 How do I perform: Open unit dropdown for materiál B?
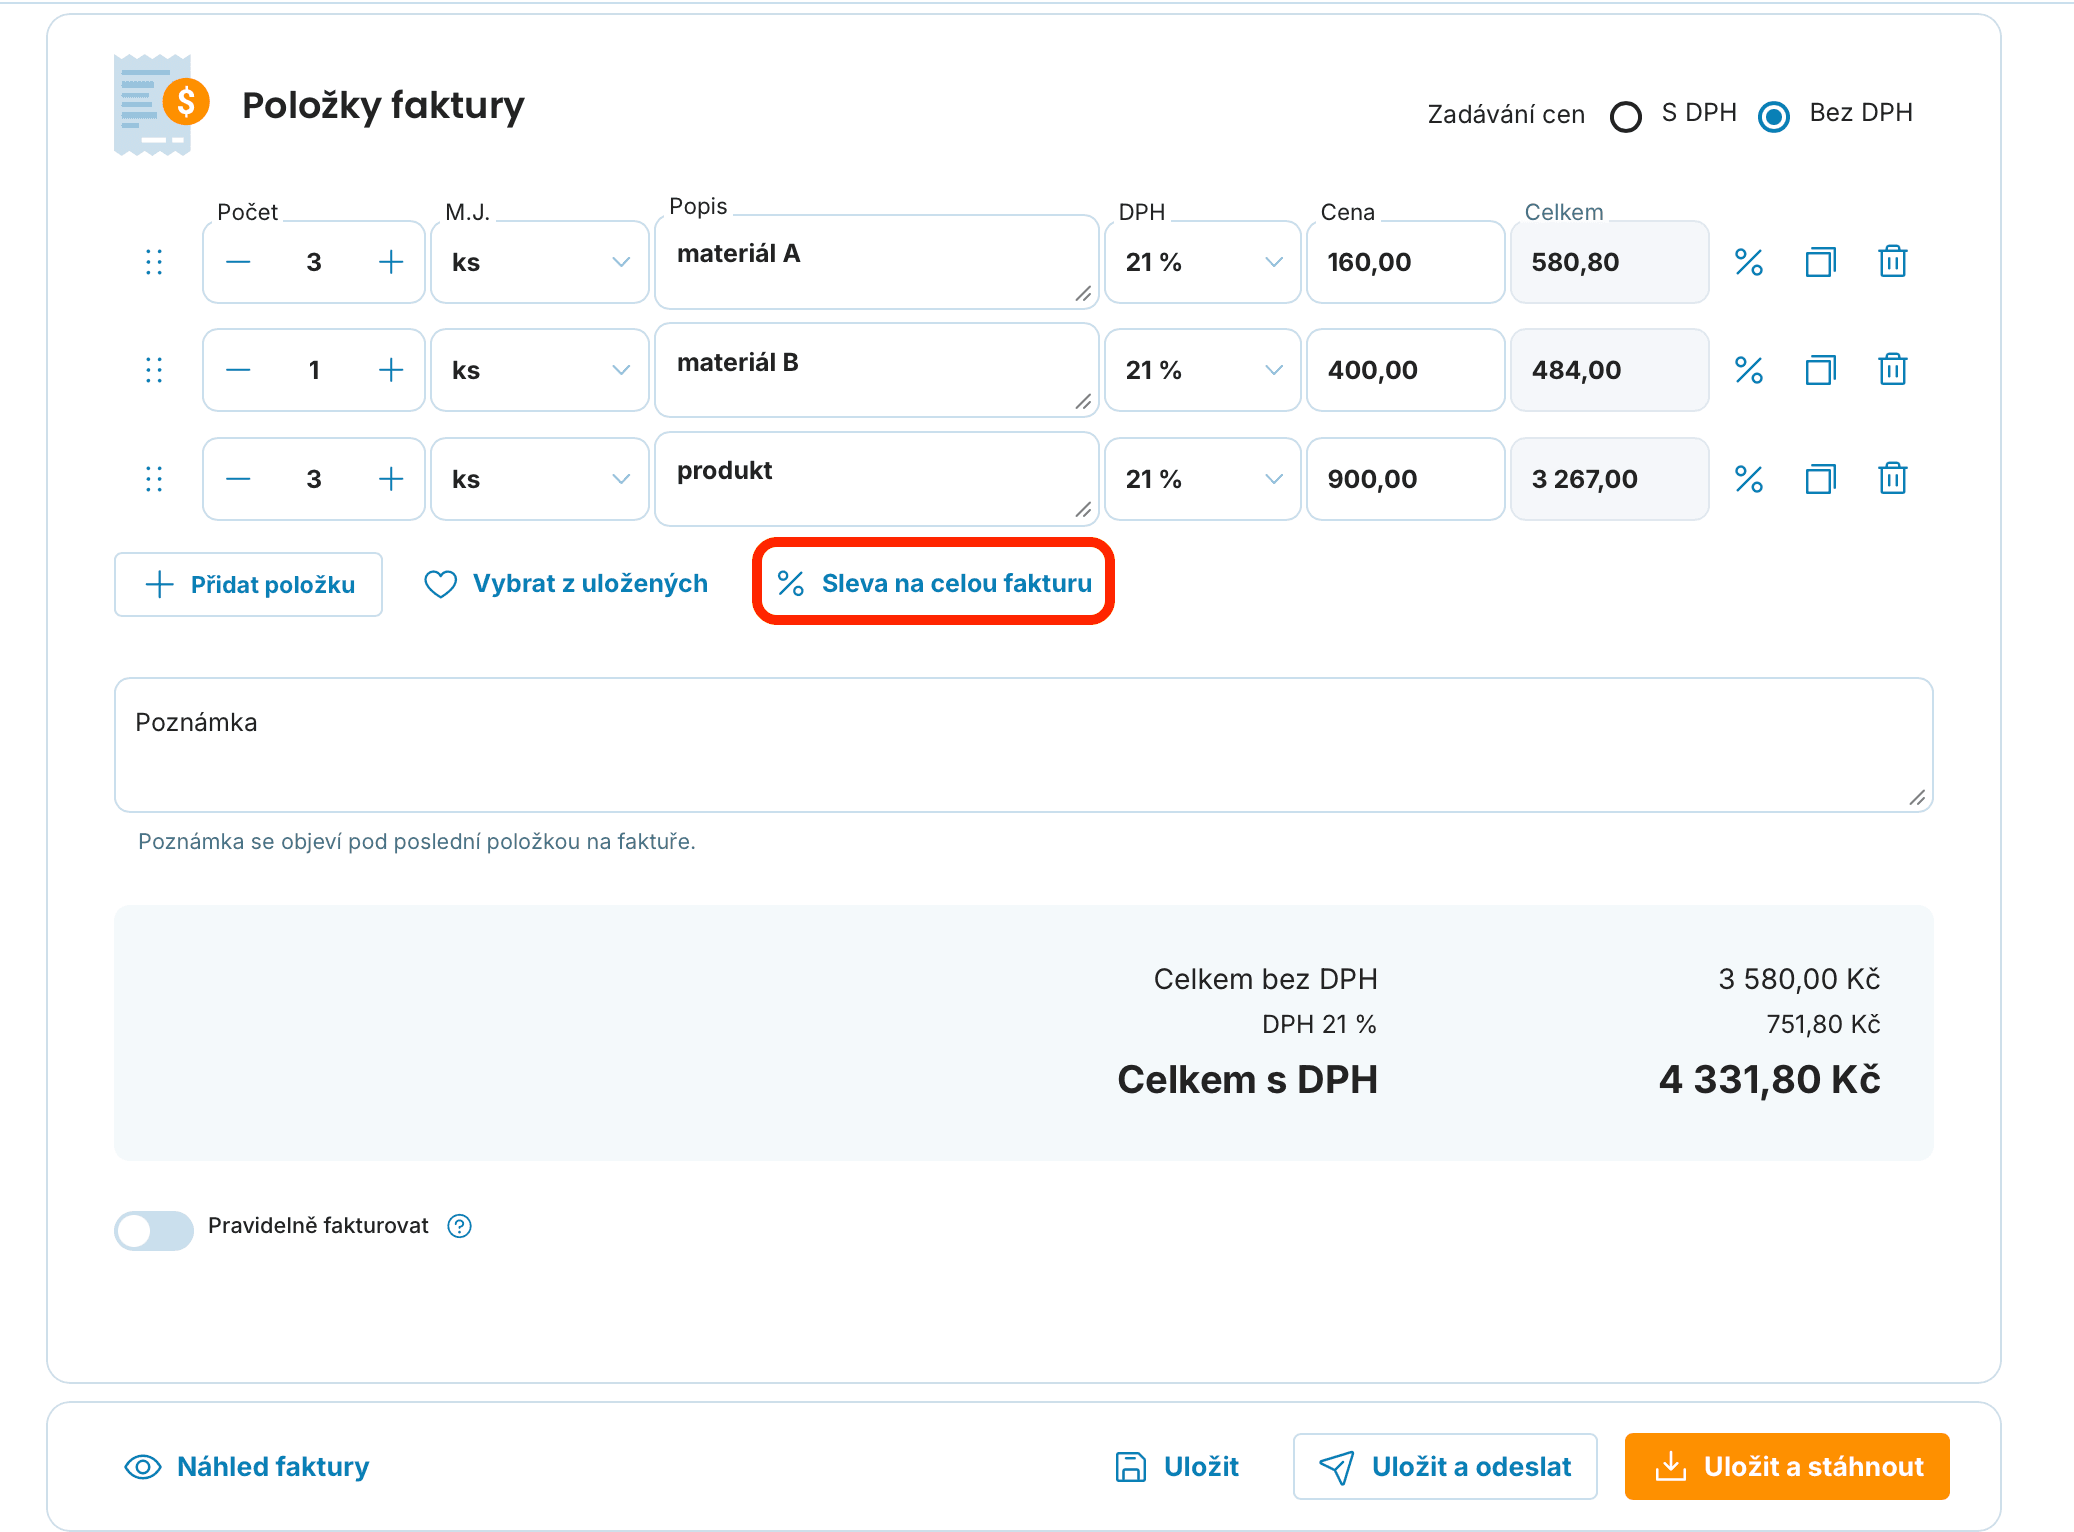point(540,370)
